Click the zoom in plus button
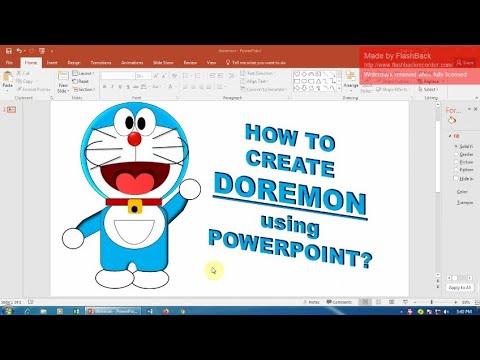 point(456,302)
